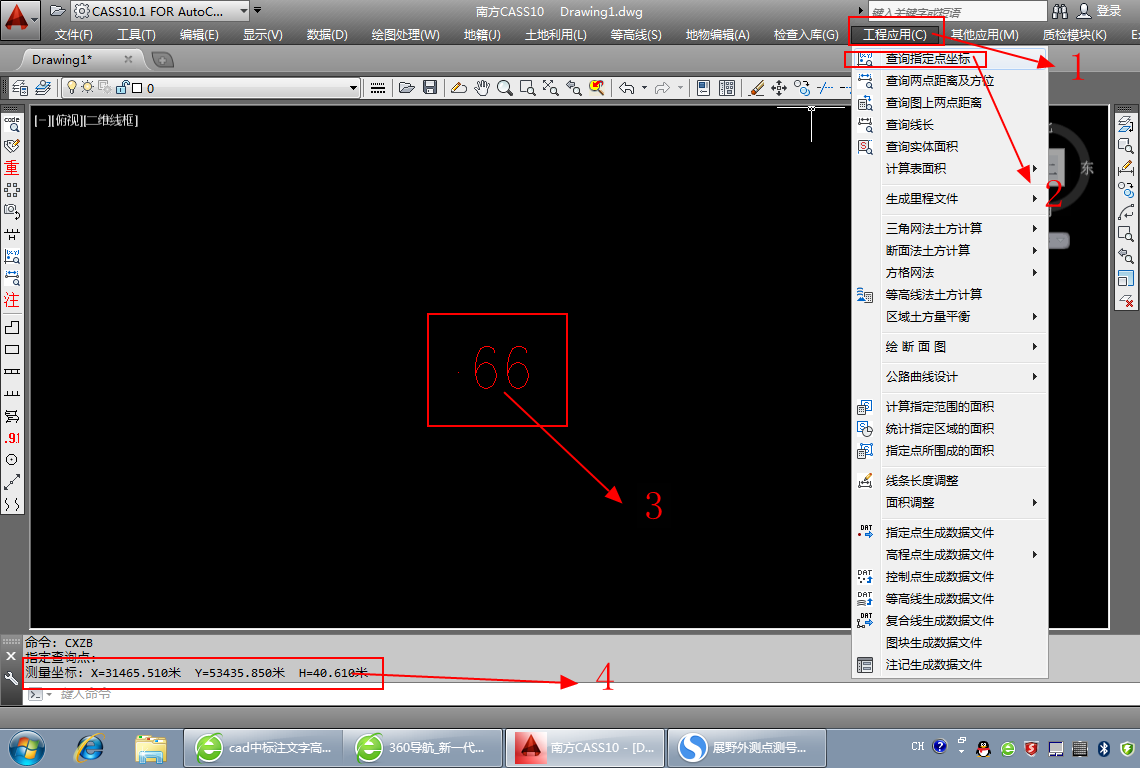Select 查询两点距离及方位 menu entry
Image resolution: width=1140 pixels, height=768 pixels.
(x=939, y=80)
